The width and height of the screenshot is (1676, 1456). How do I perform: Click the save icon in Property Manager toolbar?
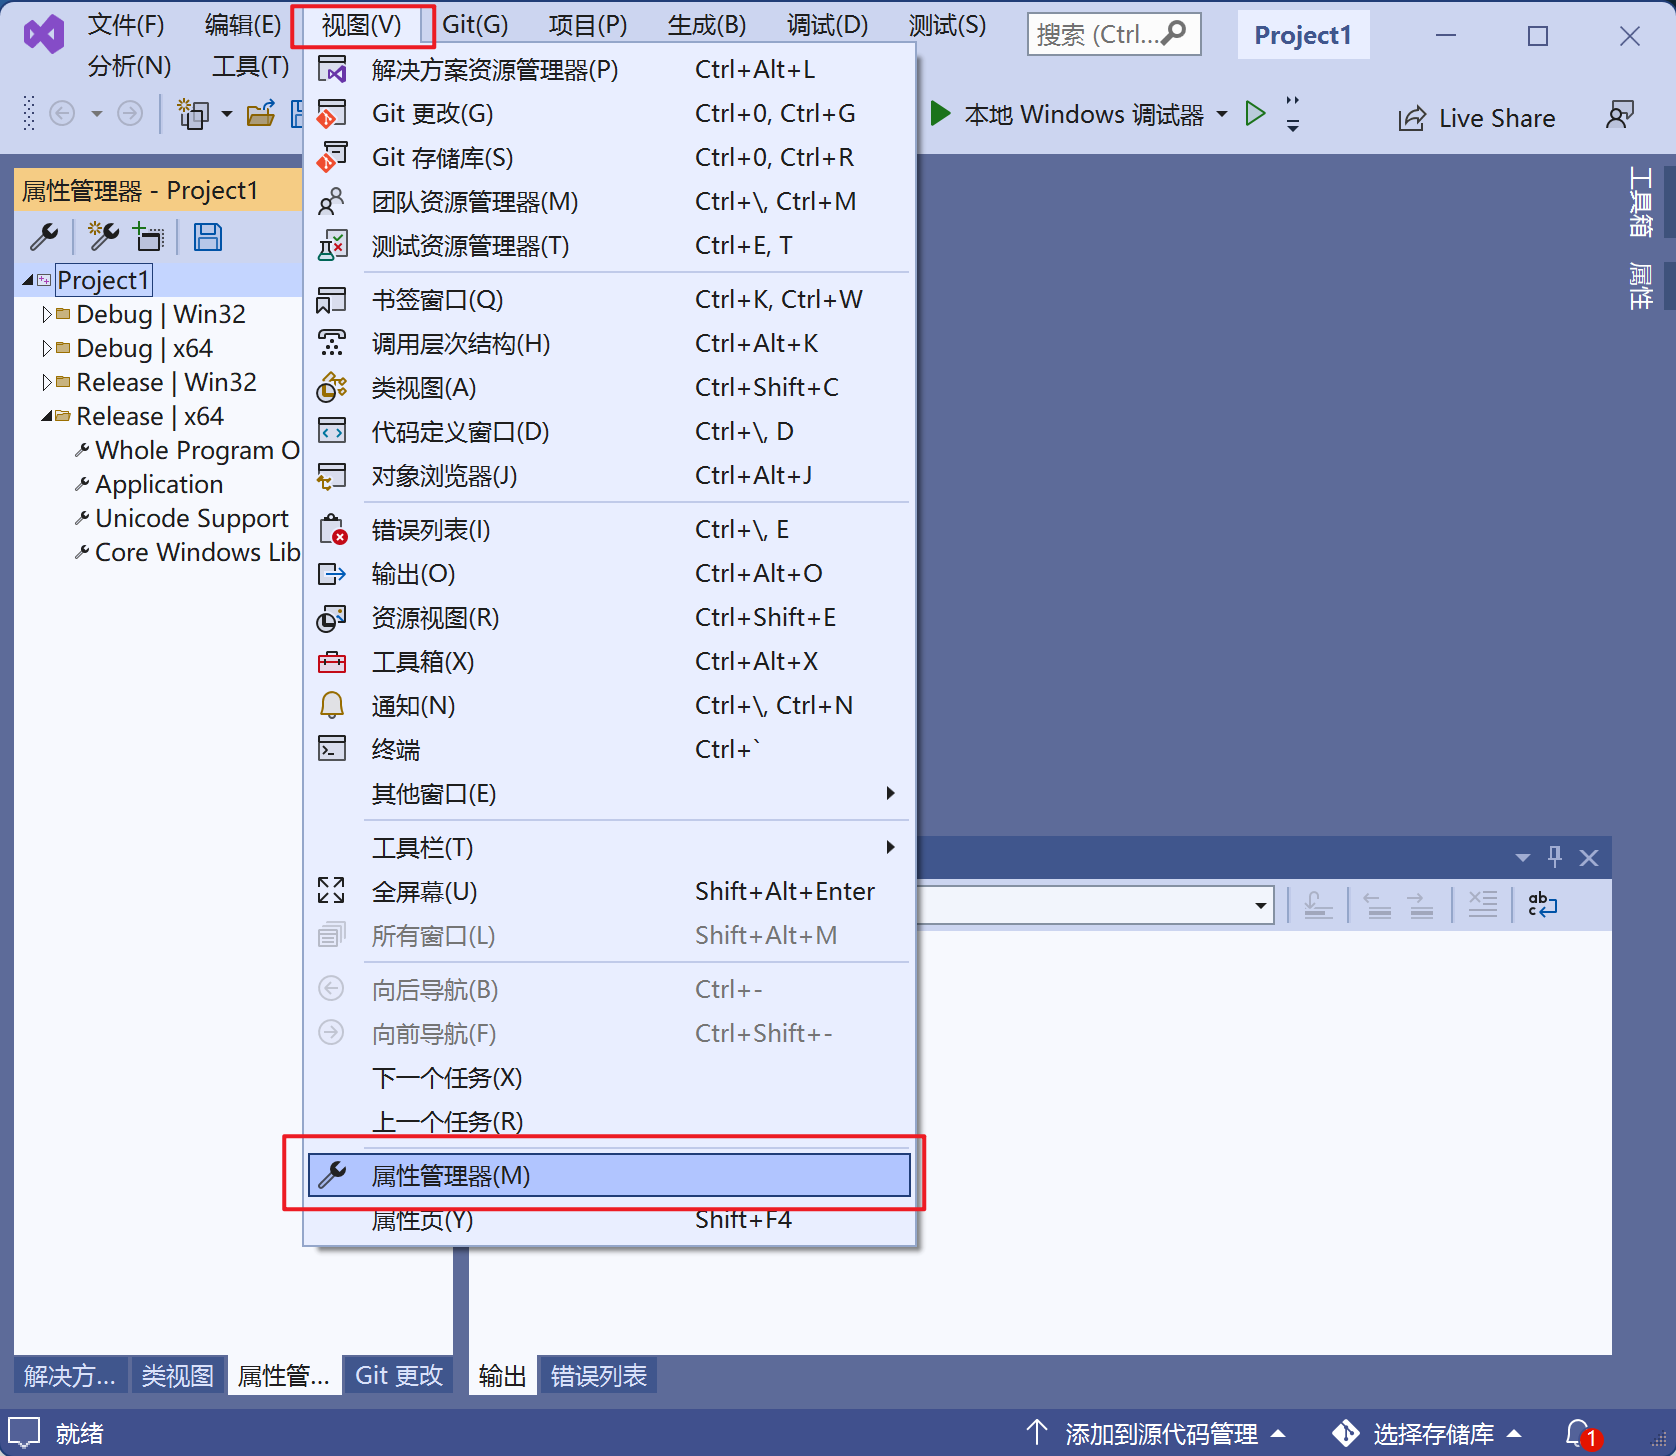click(208, 237)
